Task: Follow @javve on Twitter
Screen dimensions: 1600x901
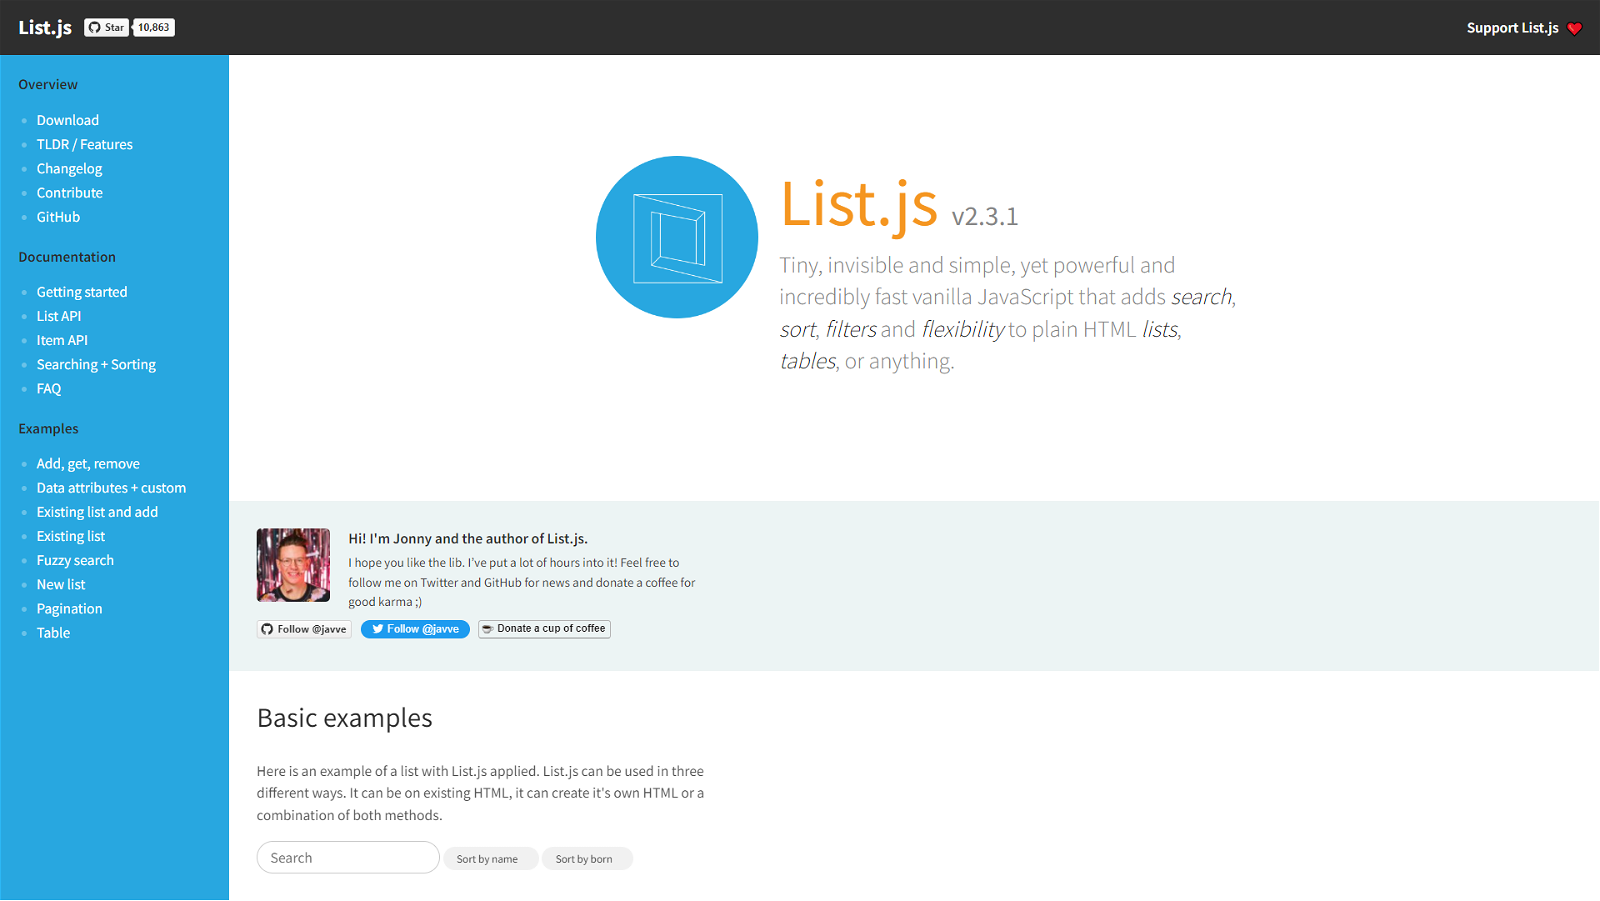Action: pyautogui.click(x=415, y=629)
